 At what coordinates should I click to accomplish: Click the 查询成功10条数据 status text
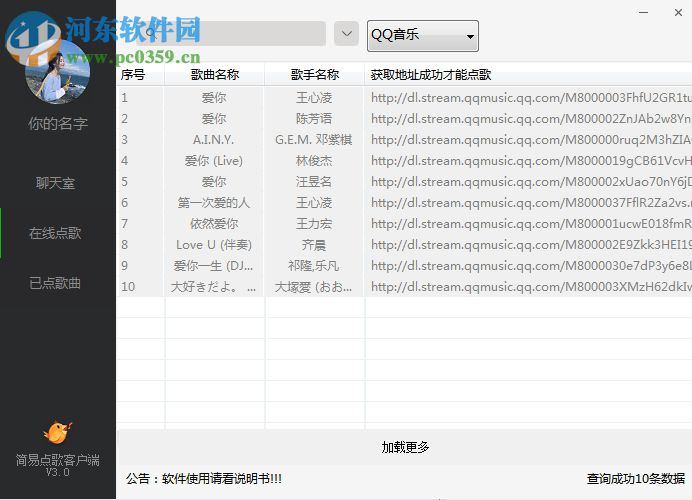point(636,479)
